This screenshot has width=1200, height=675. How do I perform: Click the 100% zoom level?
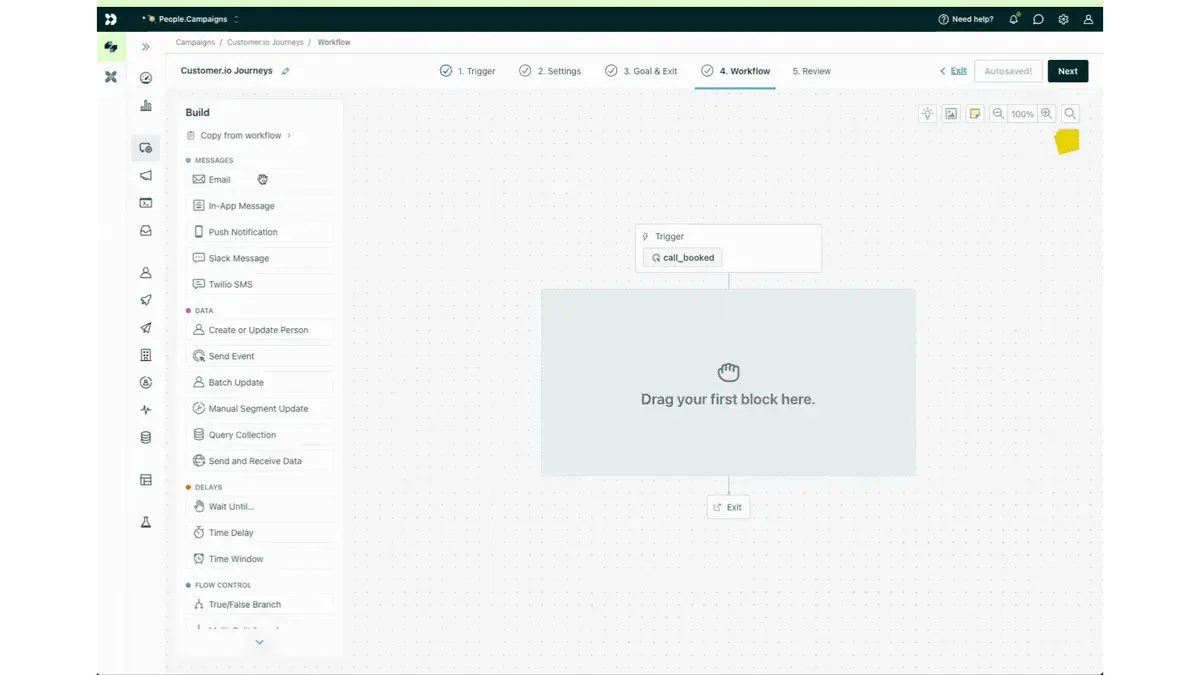coord(1022,114)
